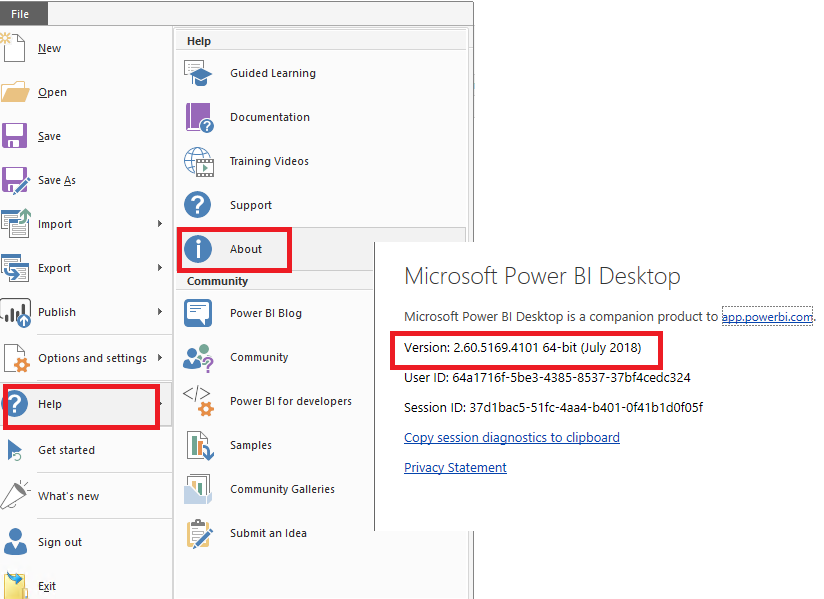Expand the Import submenu arrow

point(160,224)
